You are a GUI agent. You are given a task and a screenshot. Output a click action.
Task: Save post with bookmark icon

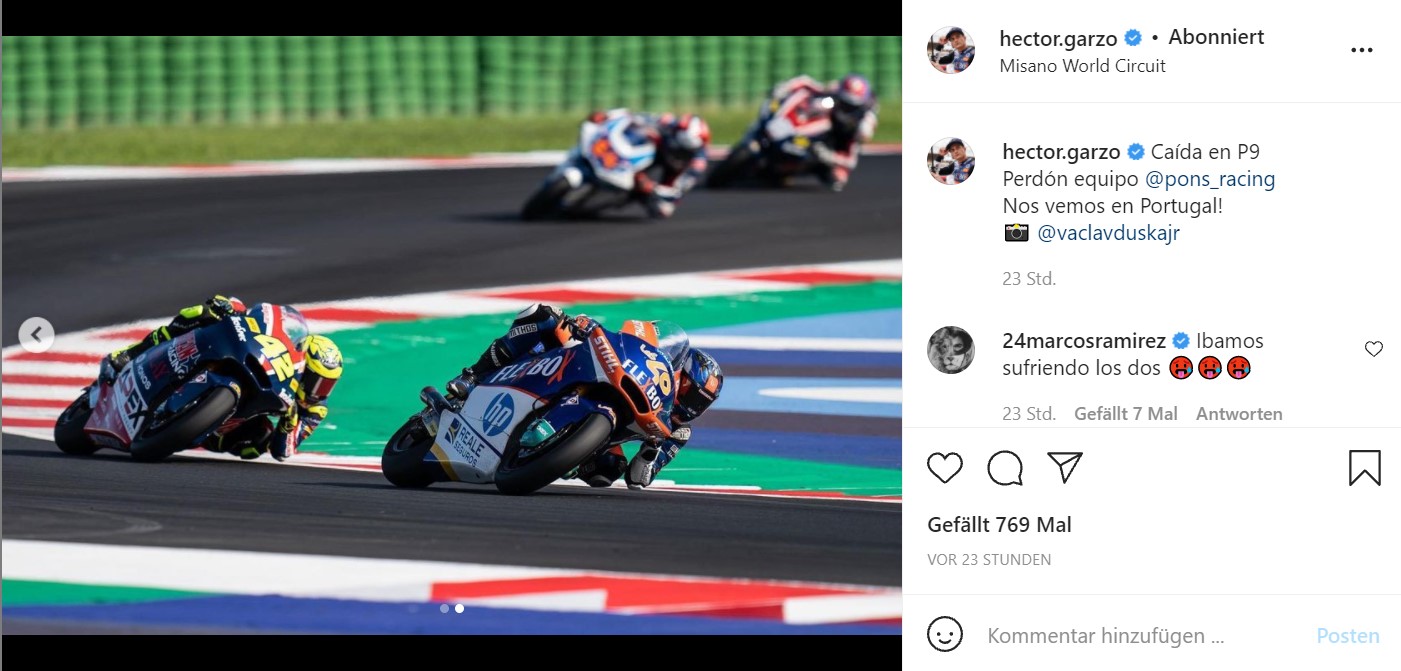pos(1365,468)
